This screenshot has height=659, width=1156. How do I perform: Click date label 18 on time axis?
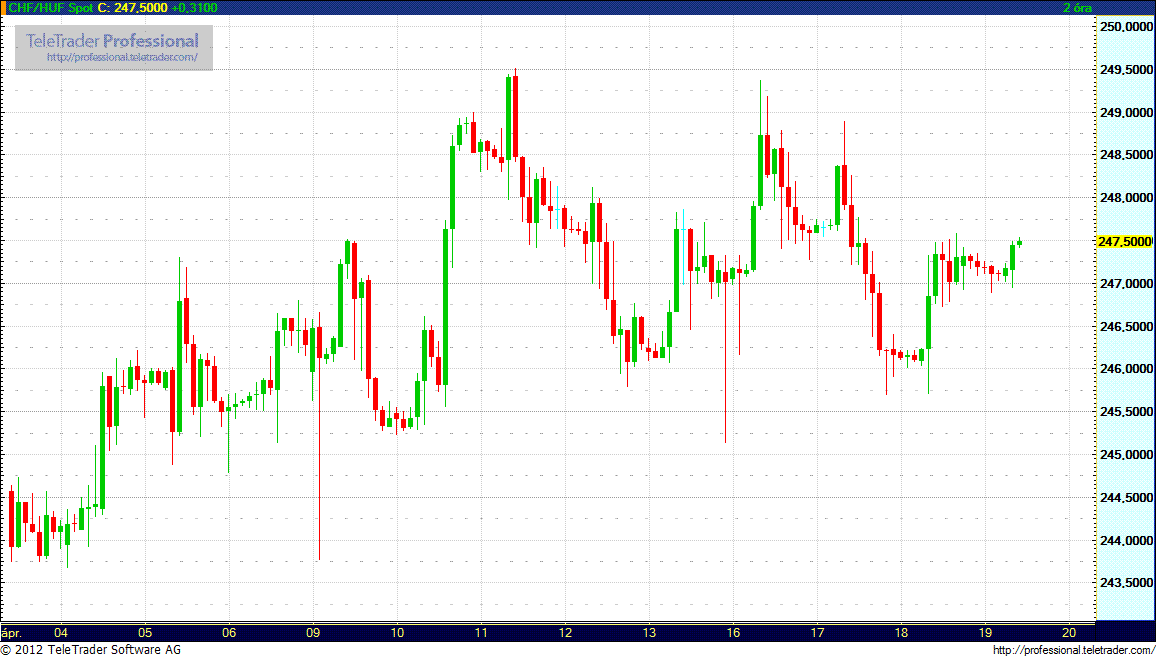click(901, 632)
